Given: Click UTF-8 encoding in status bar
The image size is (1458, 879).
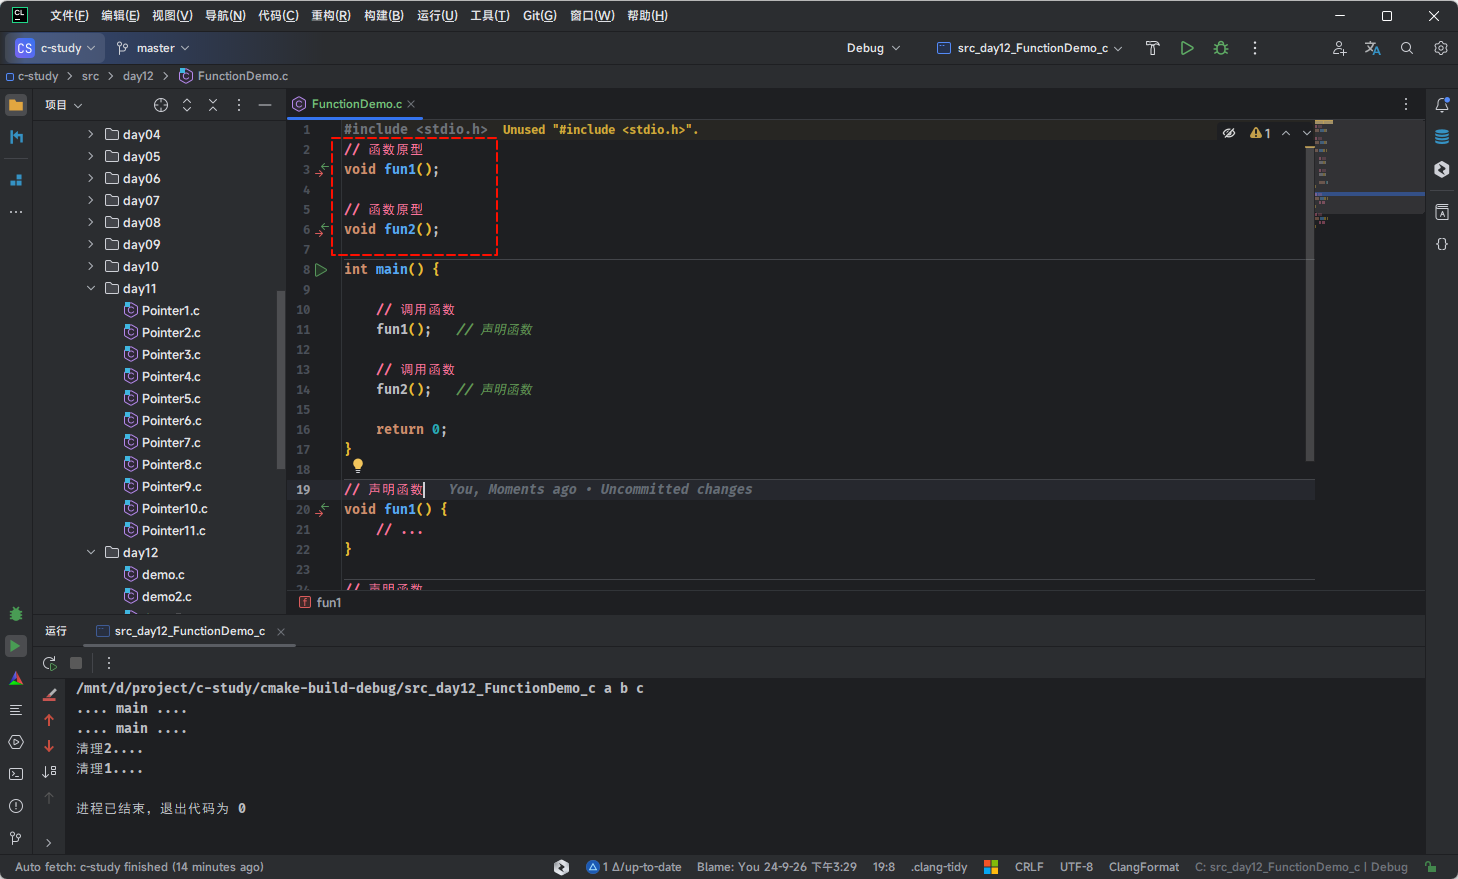Looking at the screenshot, I should coord(1076,867).
